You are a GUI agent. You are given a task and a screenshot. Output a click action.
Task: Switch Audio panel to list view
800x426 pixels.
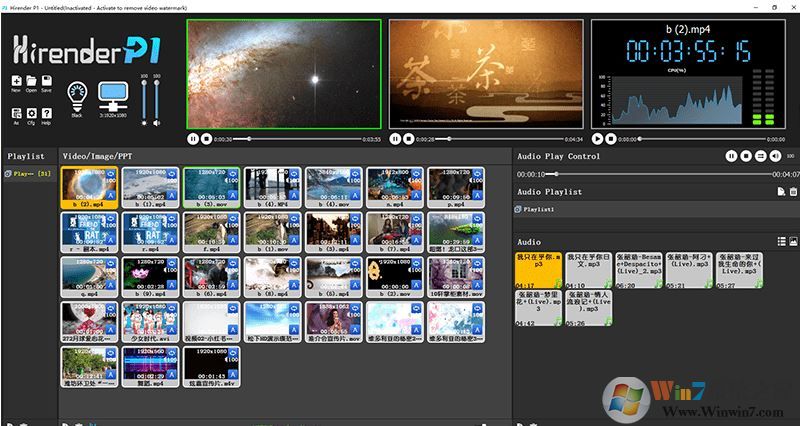(782, 241)
